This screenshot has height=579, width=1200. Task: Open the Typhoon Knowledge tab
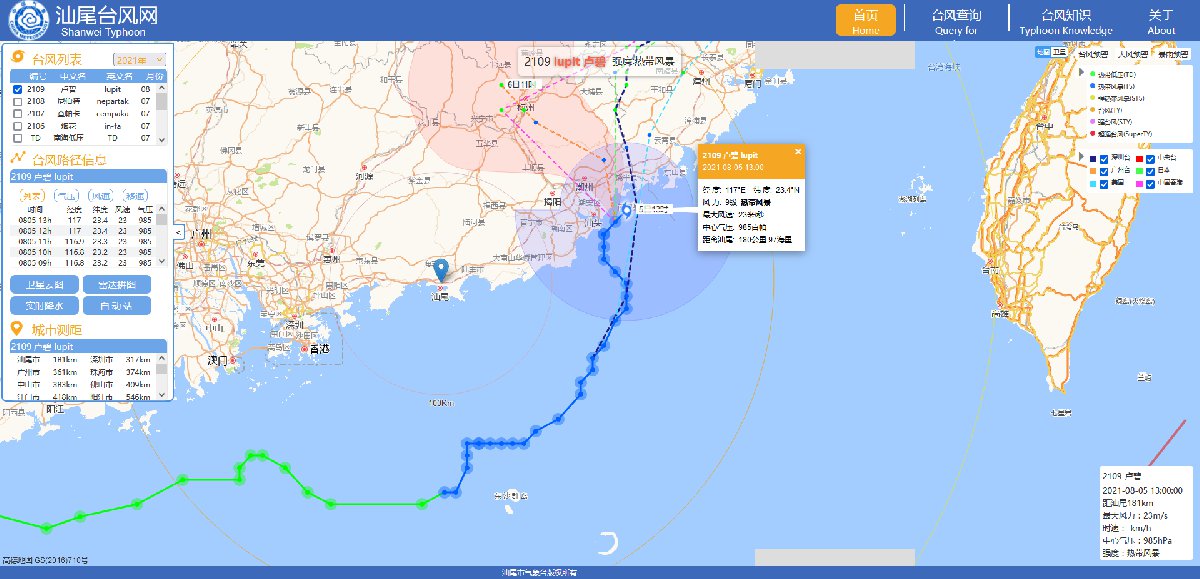pos(1065,20)
